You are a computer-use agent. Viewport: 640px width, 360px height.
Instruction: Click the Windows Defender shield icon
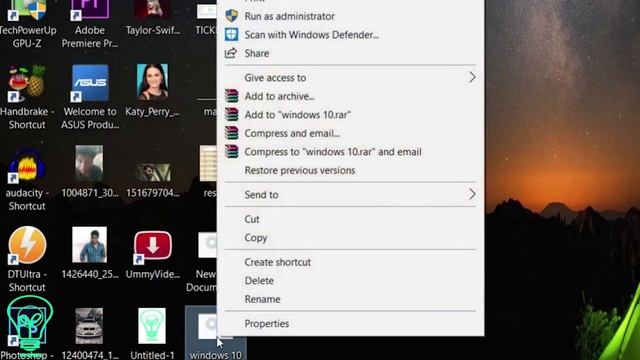pos(231,34)
